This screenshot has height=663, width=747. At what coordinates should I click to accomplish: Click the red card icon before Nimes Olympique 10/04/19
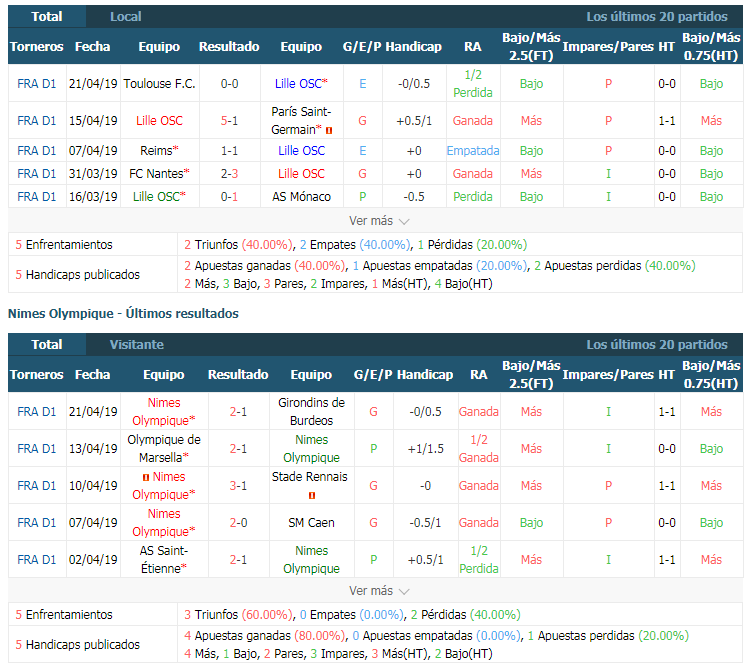[x=146, y=477]
